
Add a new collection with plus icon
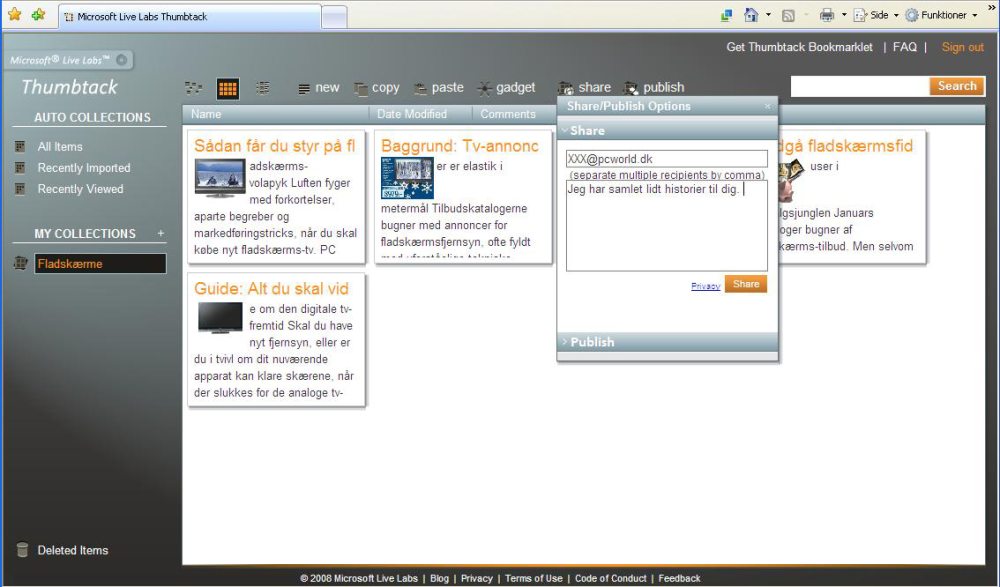(x=161, y=234)
